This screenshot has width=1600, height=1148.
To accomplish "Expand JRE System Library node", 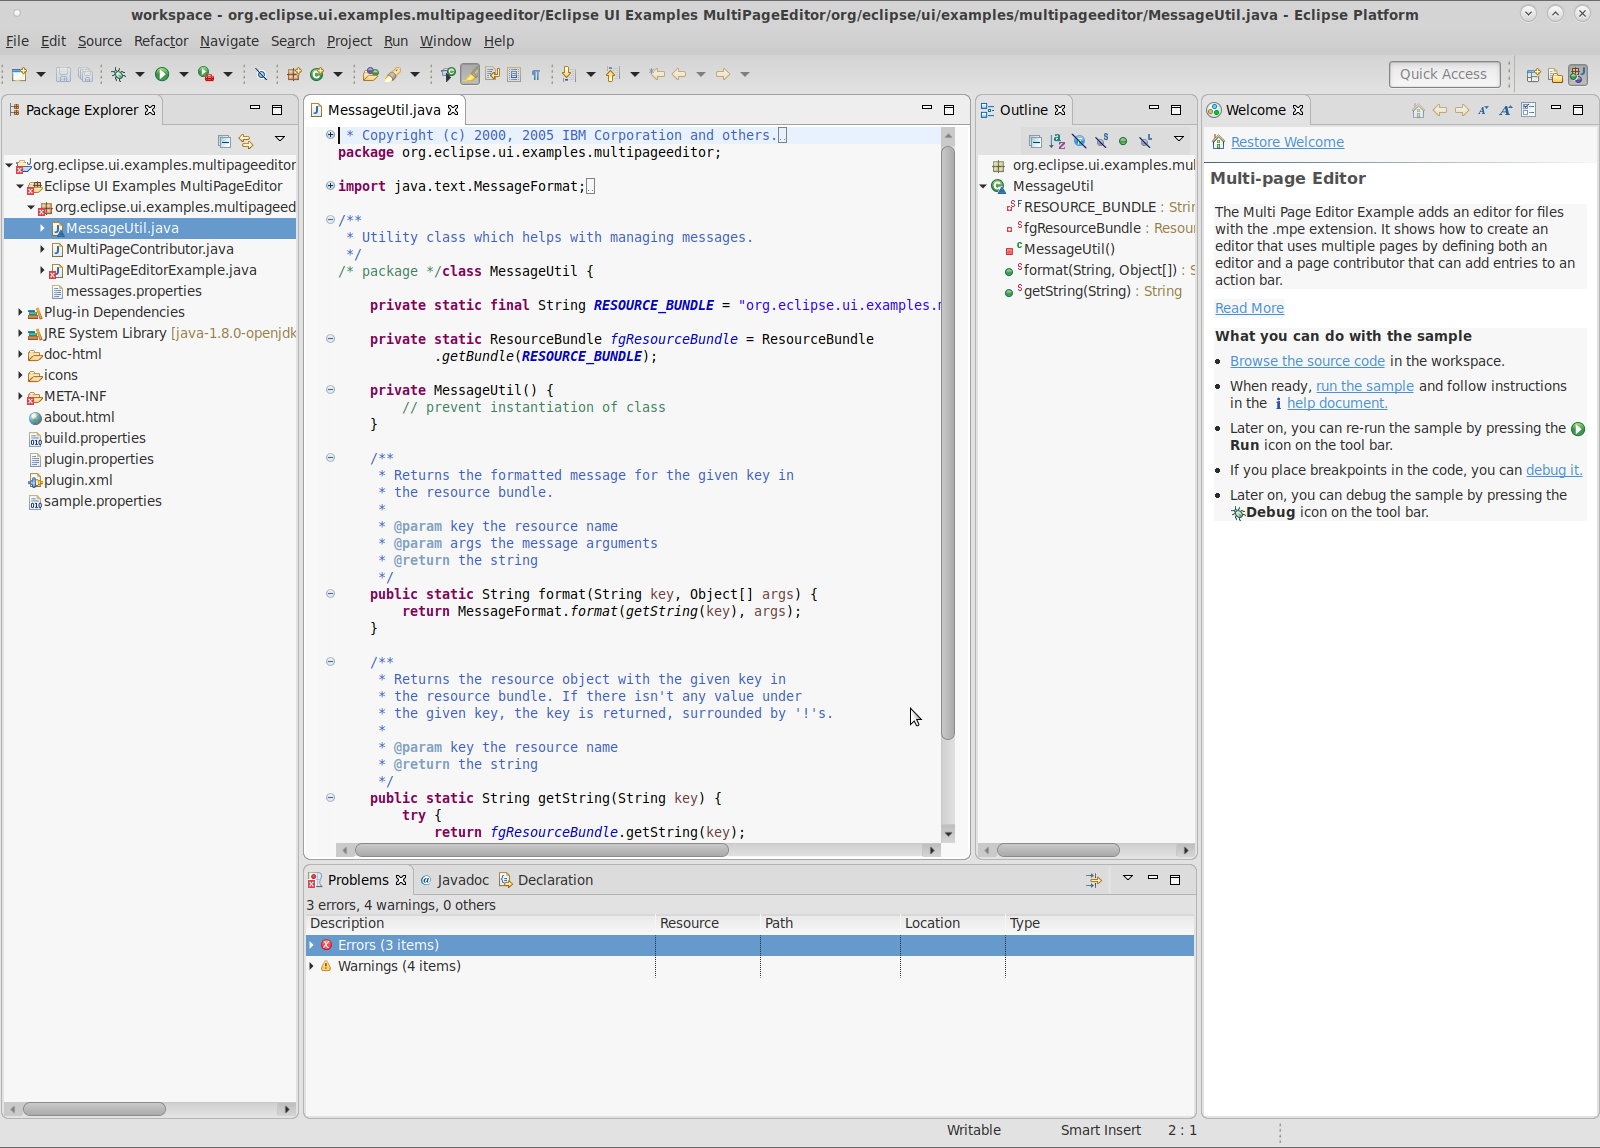I will click(20, 333).
